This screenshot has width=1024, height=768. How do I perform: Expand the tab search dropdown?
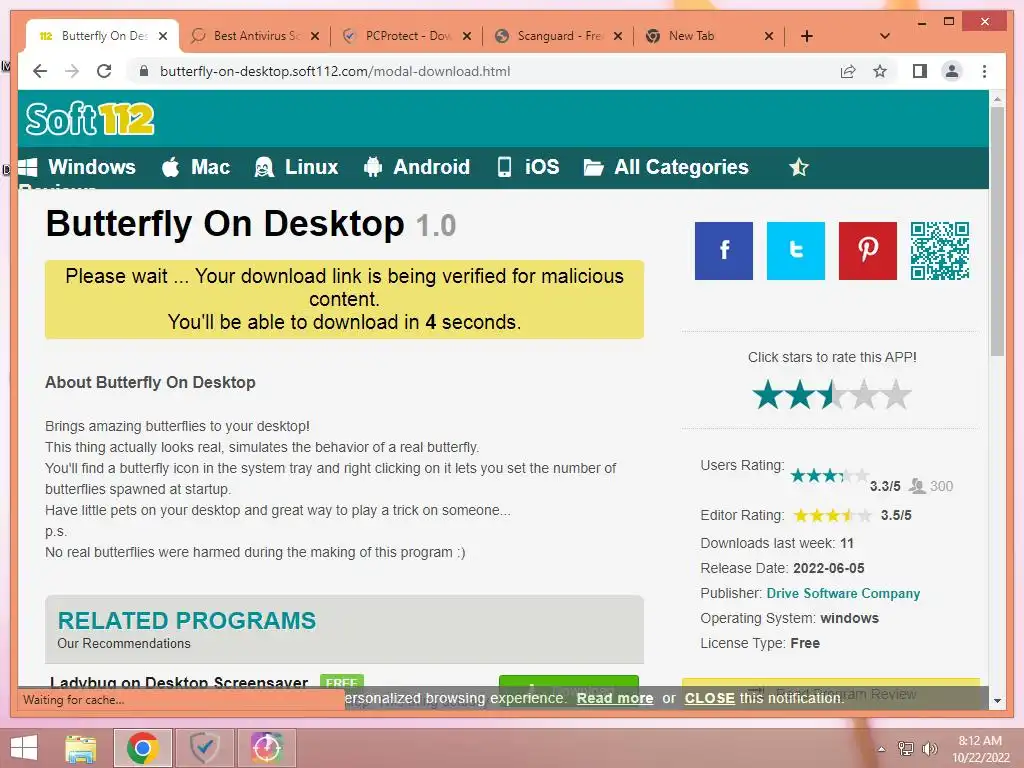click(884, 36)
